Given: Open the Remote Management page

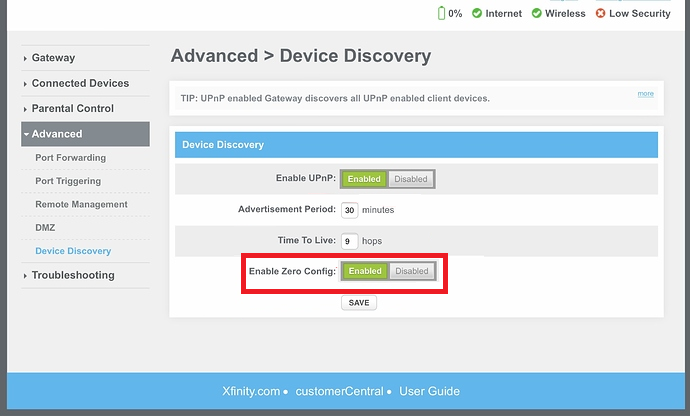Looking at the screenshot, I should (x=81, y=204).
